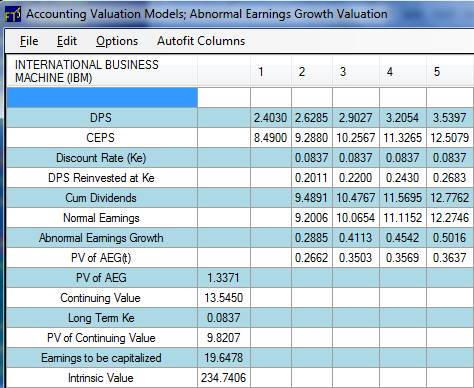
Task: Select the INTERNATIONAL BUSINESS MACHINE header cell
Action: pos(102,71)
